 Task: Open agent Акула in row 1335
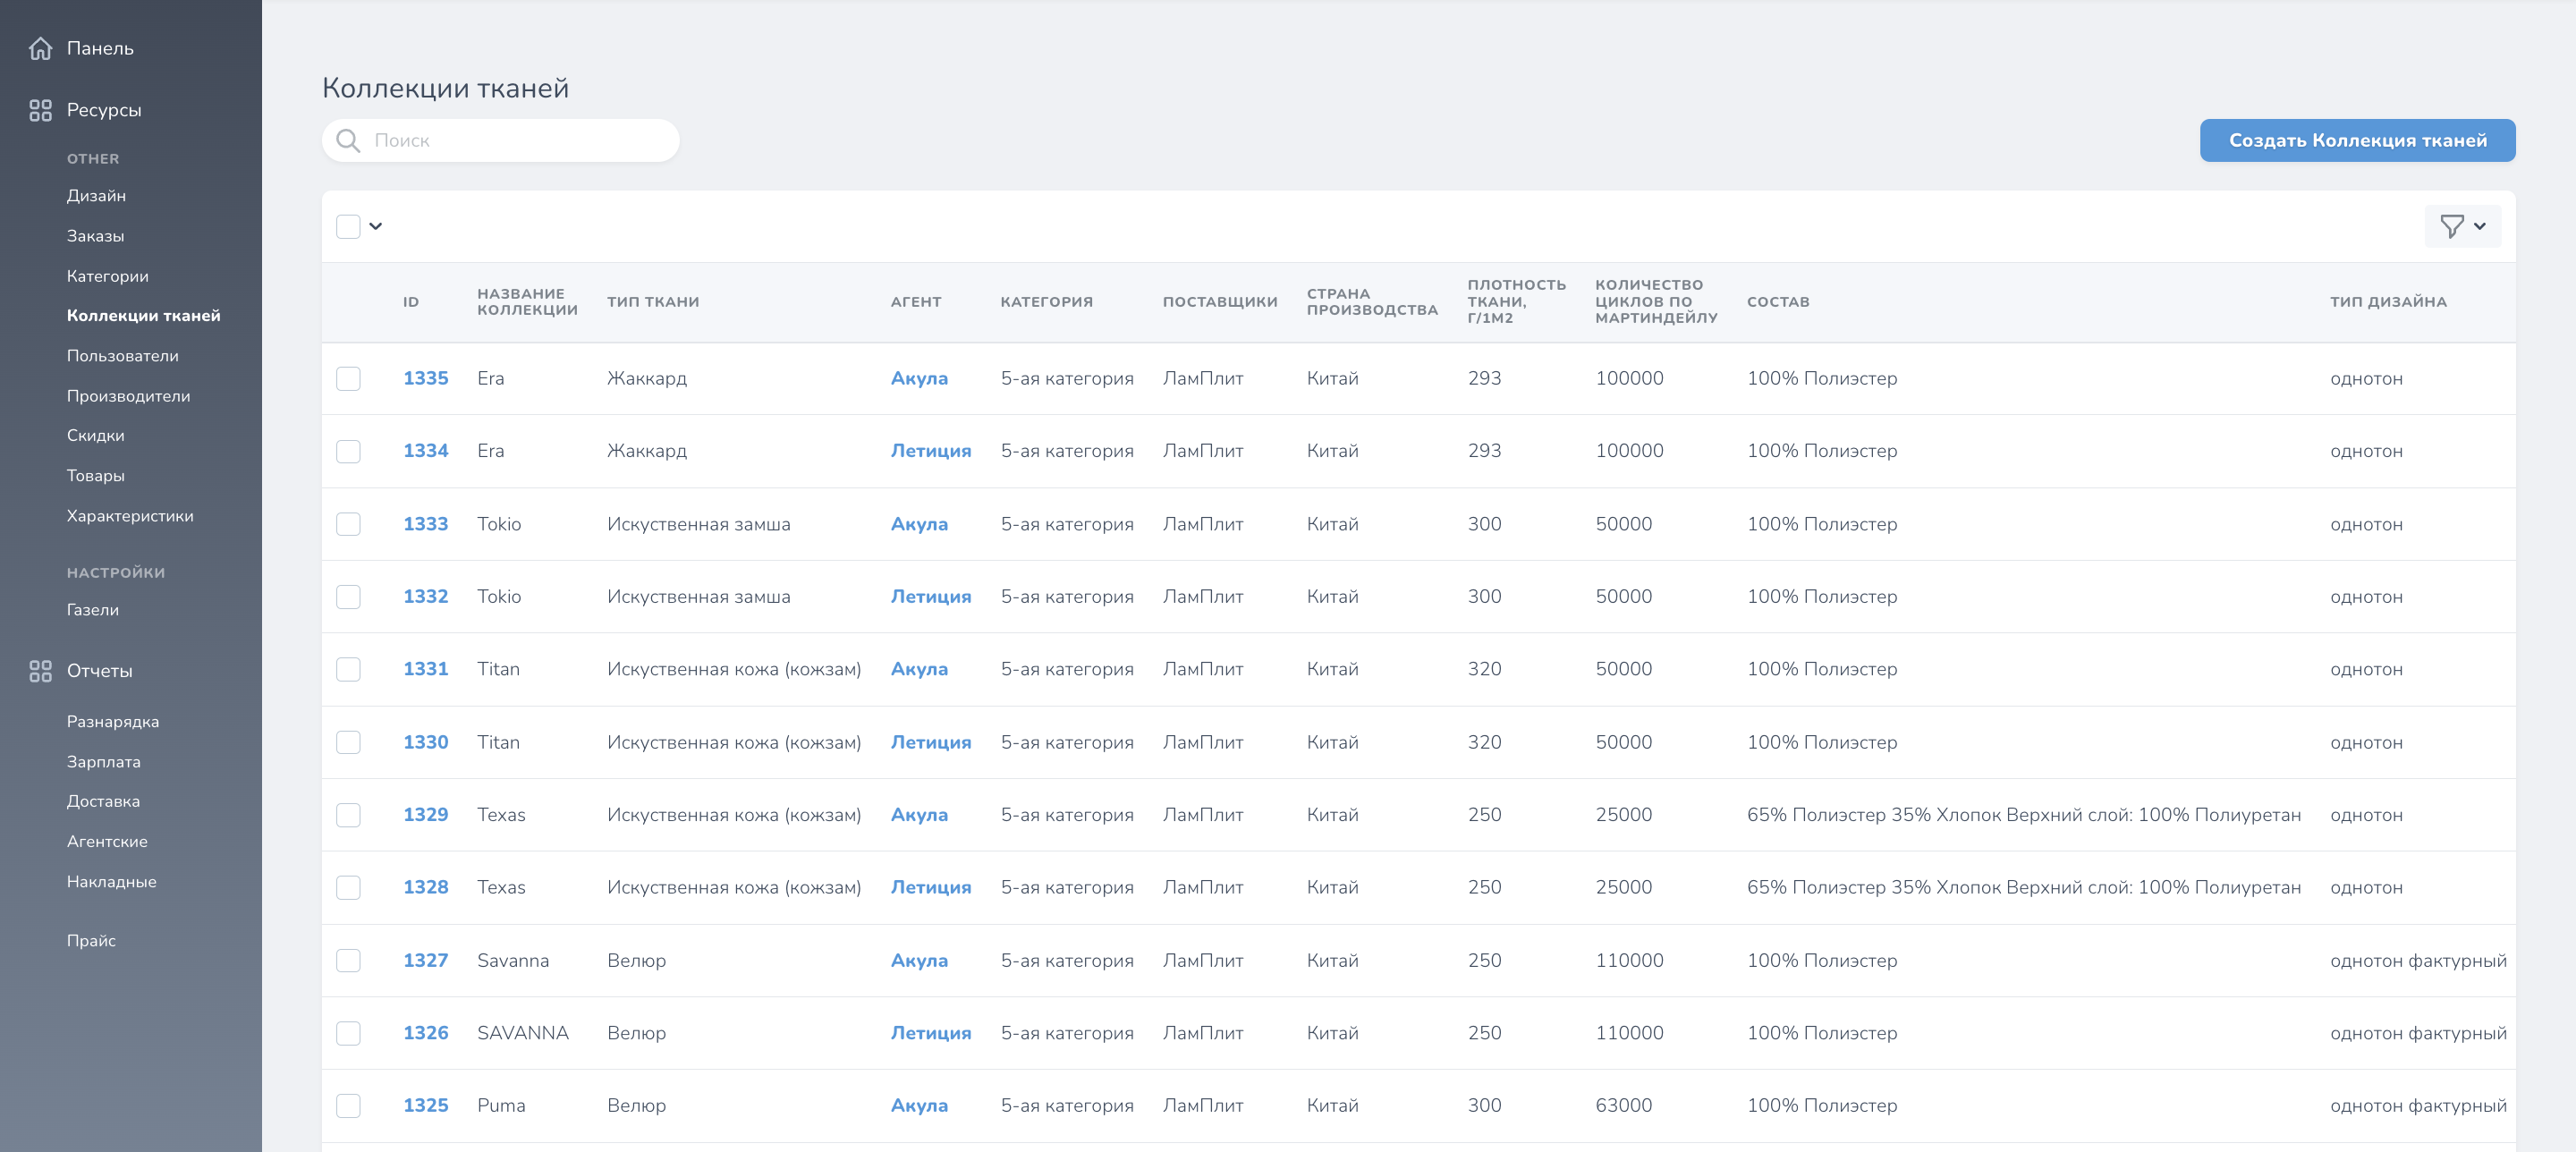pyautogui.click(x=919, y=379)
